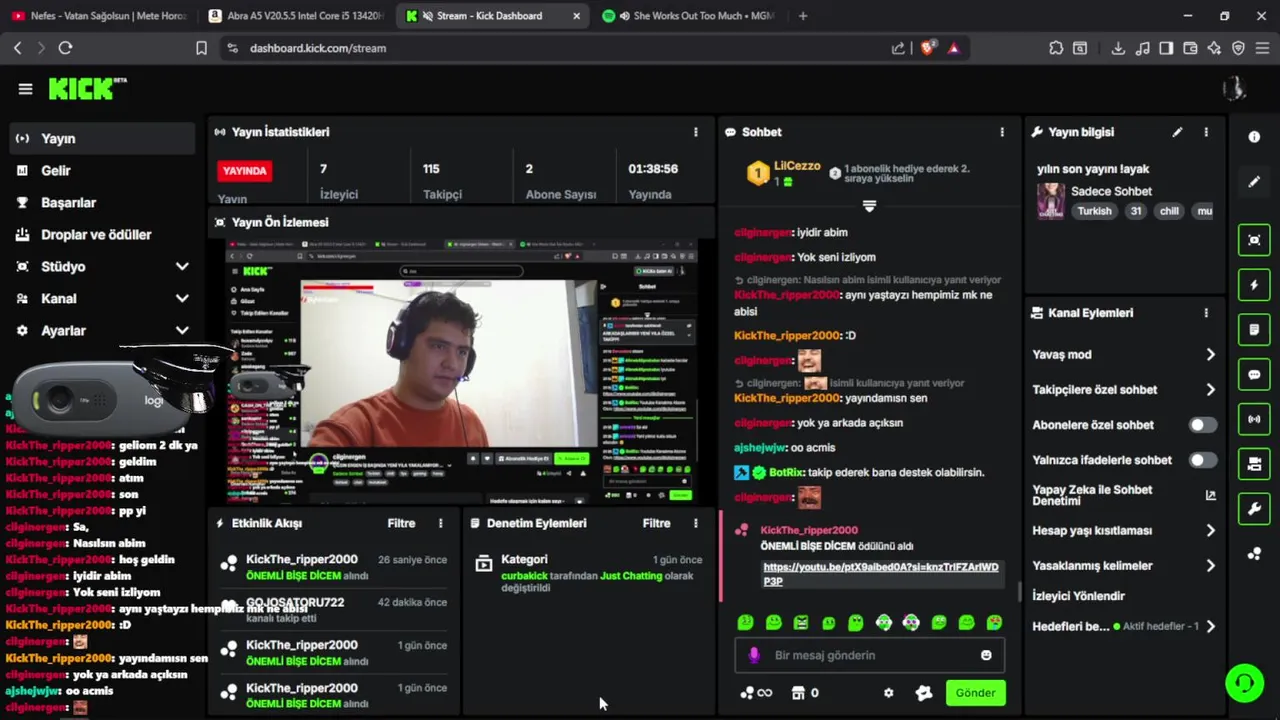
Task: Click the points infinity icon below chat input
Action: tap(756, 693)
